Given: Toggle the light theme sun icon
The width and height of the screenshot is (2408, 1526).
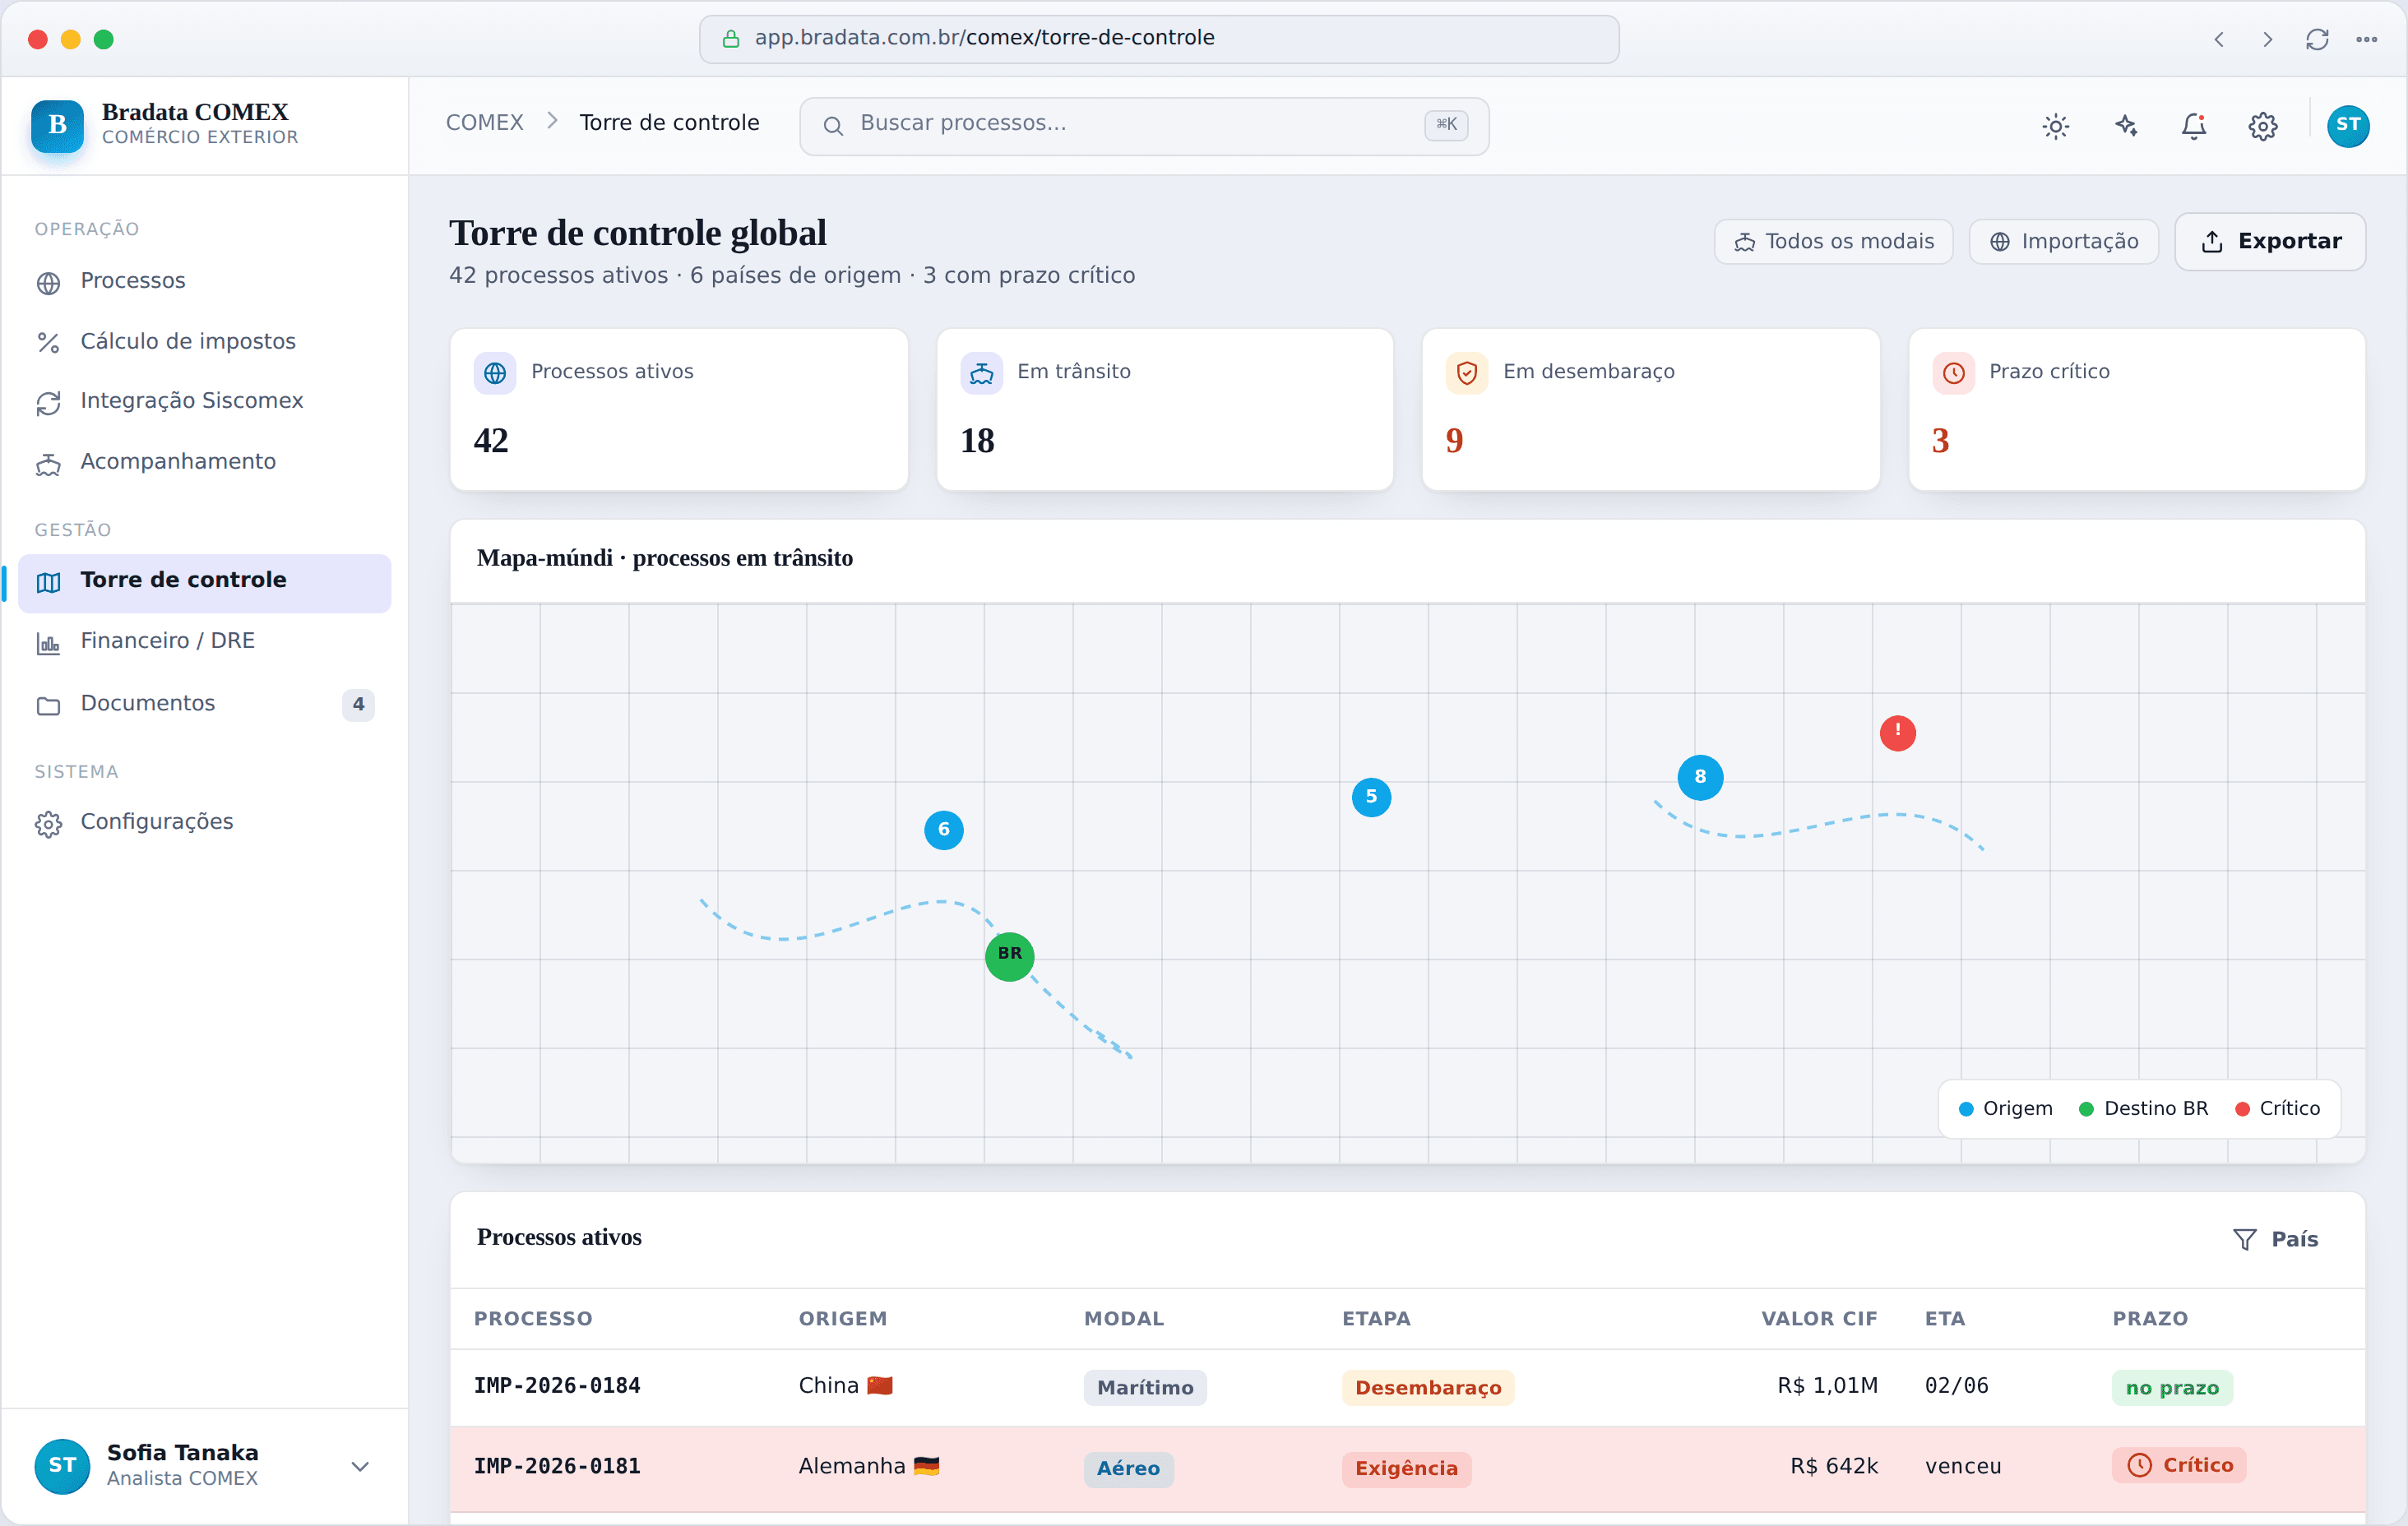Looking at the screenshot, I should point(2055,126).
